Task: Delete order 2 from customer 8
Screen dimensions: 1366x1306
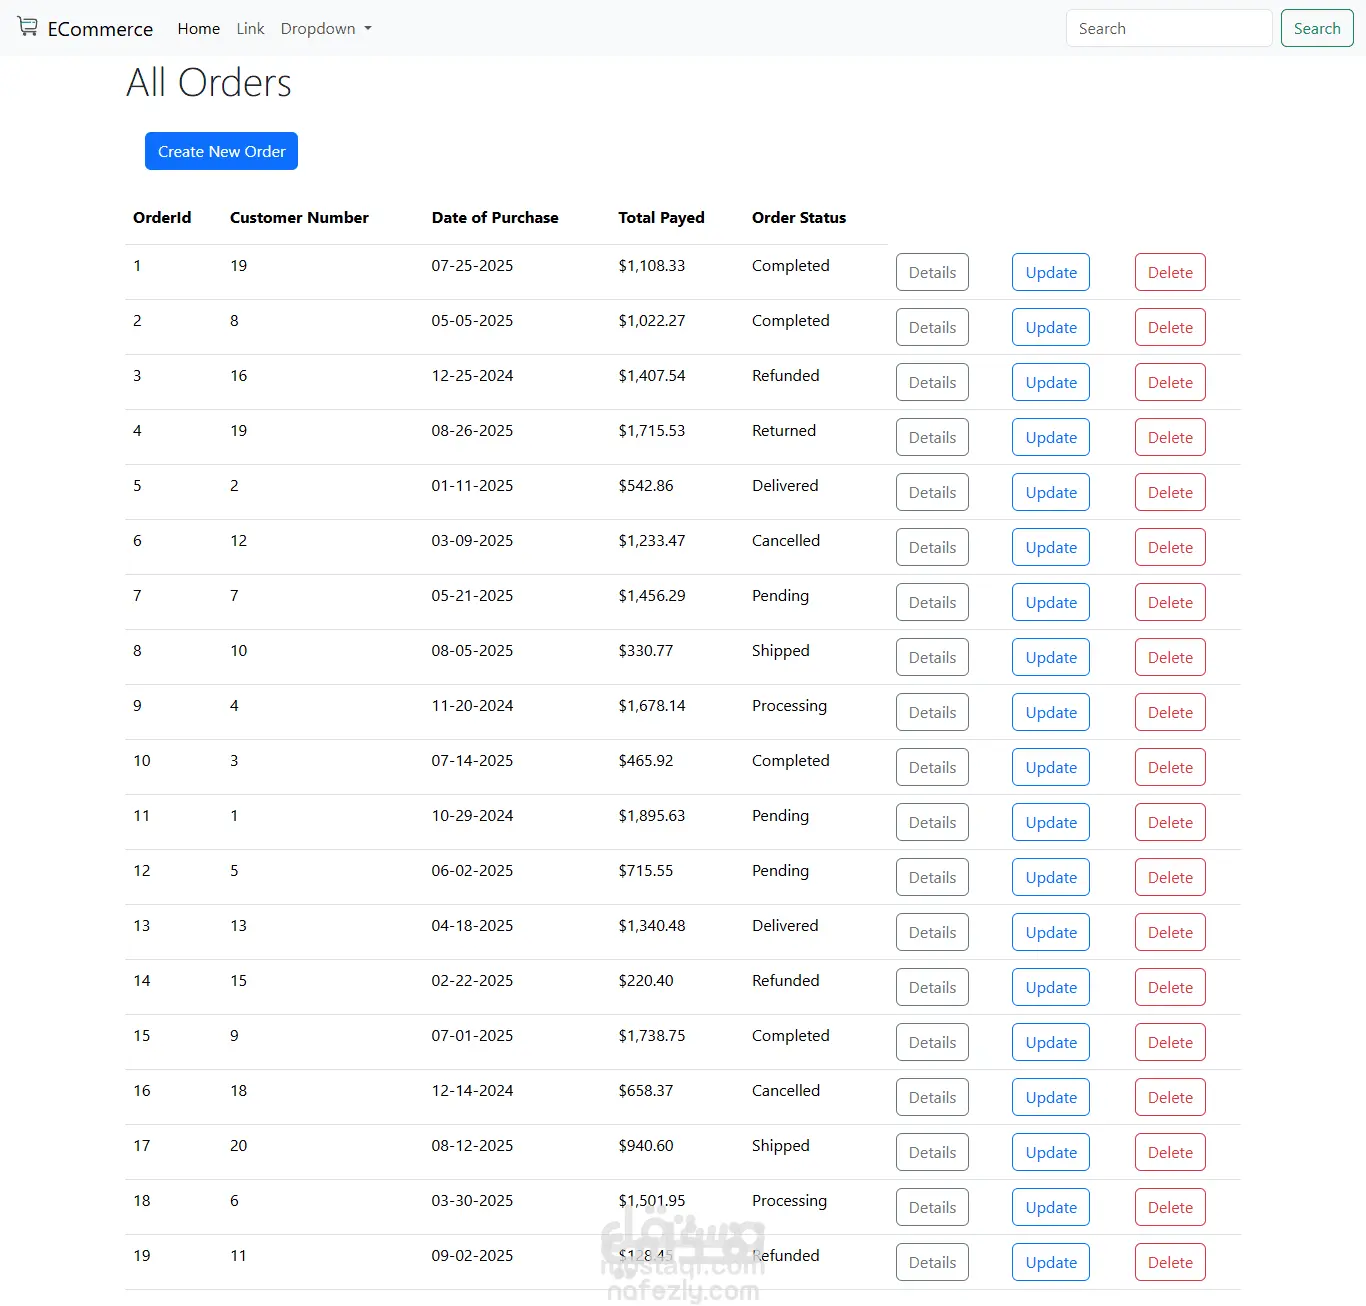Action: 1169,328
